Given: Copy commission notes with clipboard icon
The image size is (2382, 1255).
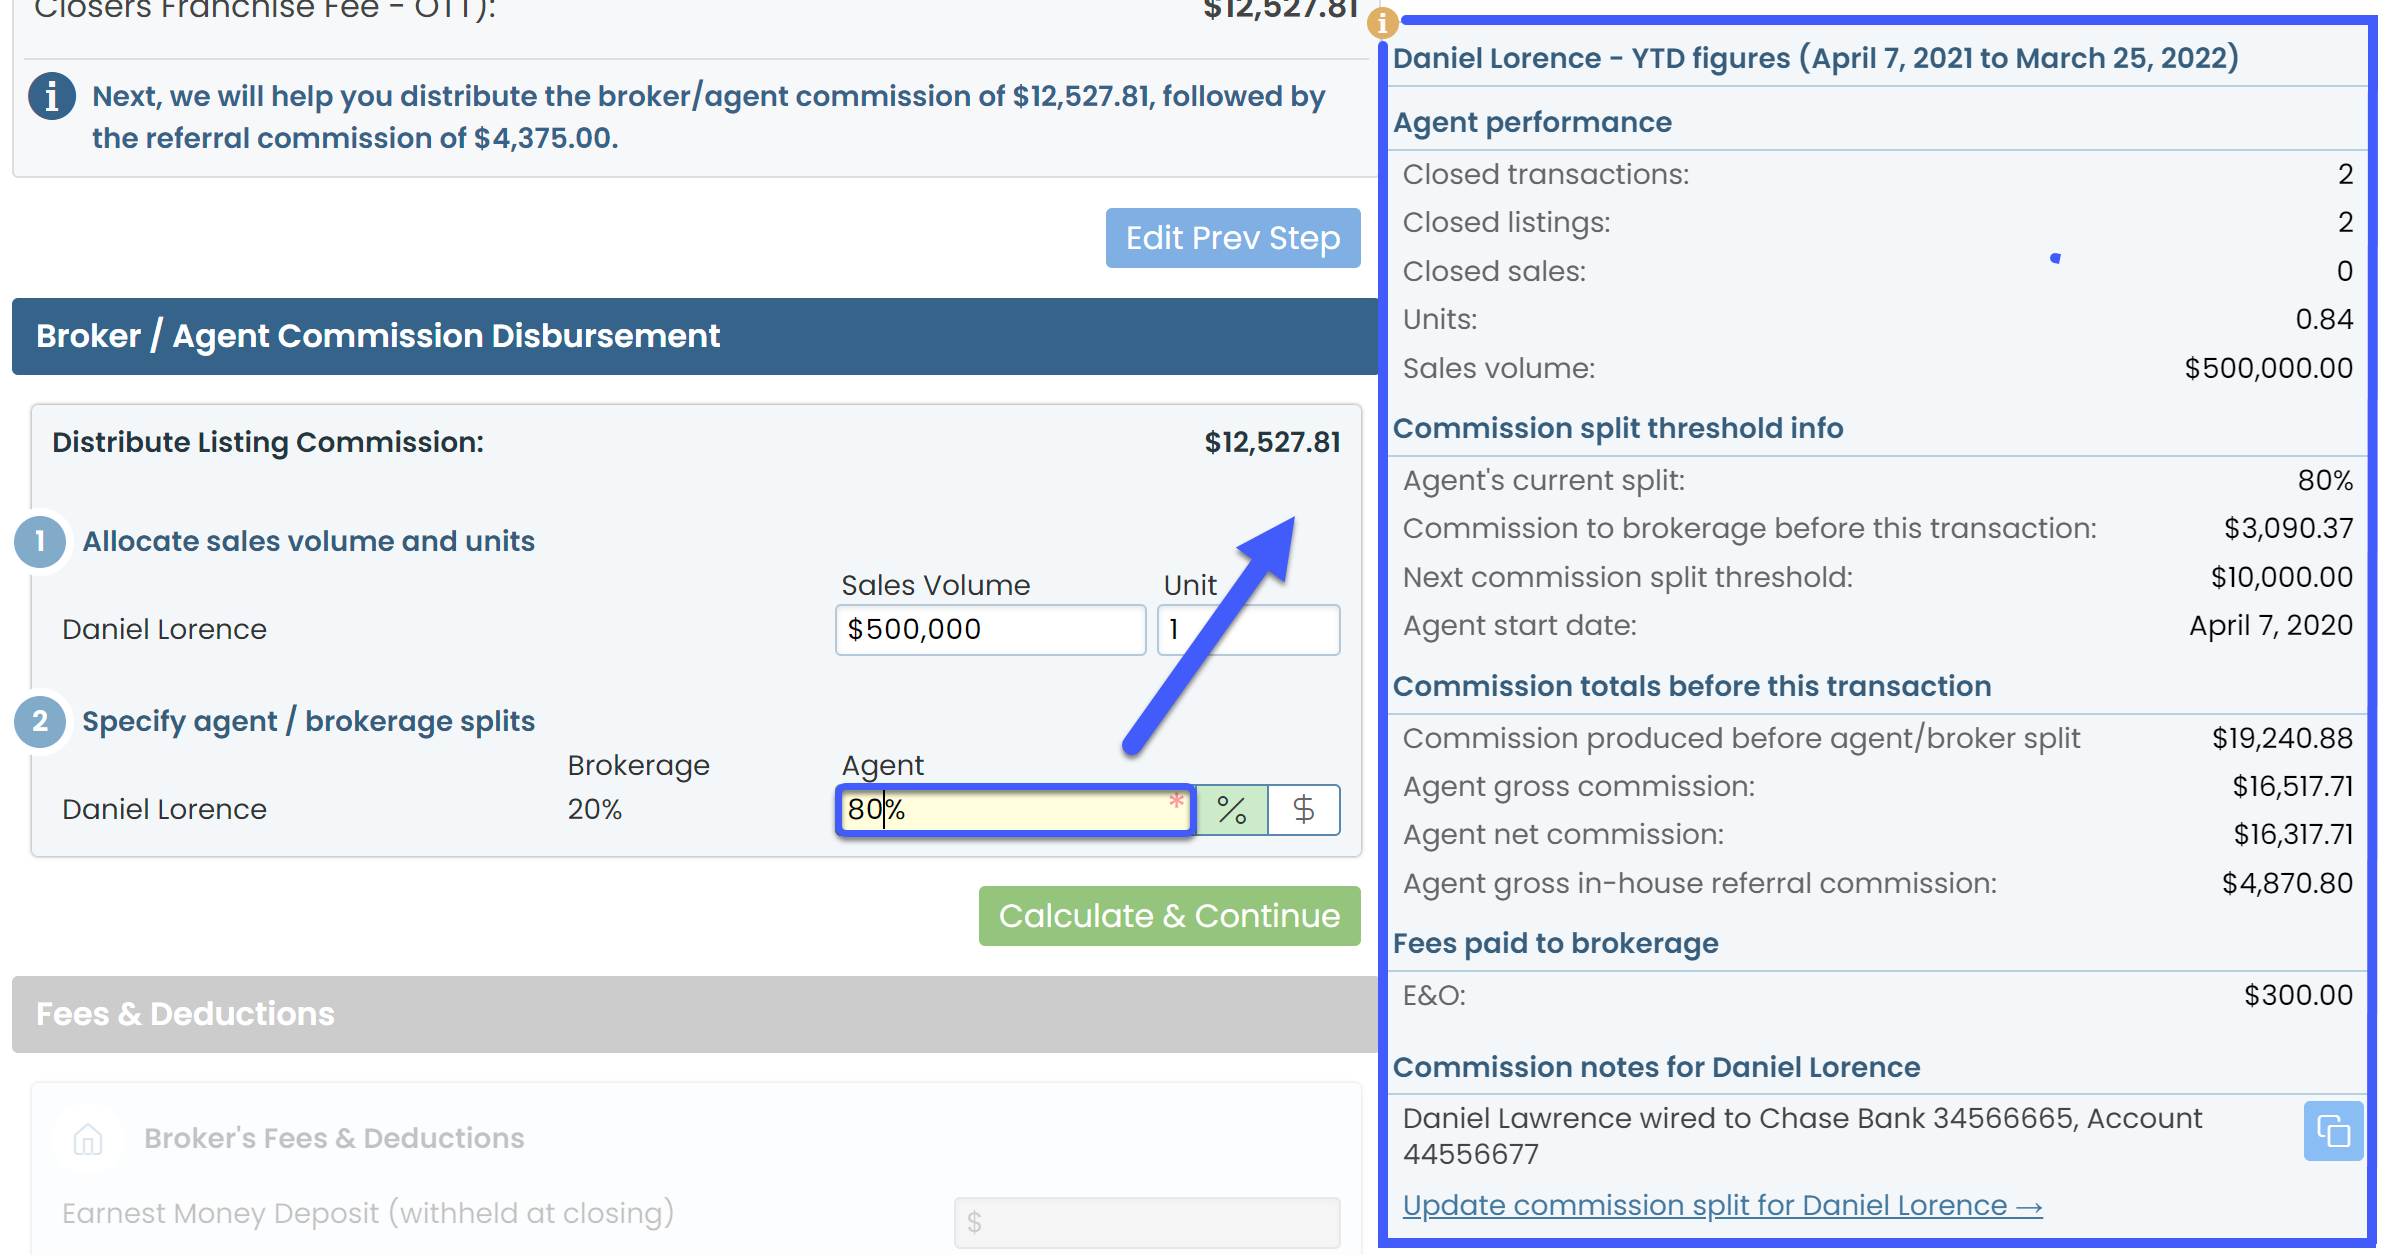Looking at the screenshot, I should [2332, 1131].
